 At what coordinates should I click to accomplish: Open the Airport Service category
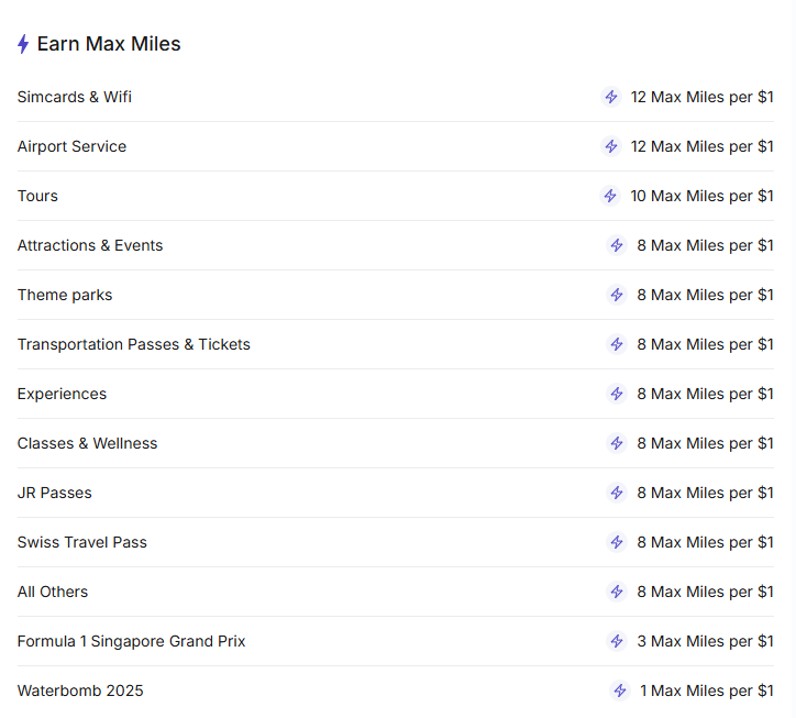coord(72,147)
